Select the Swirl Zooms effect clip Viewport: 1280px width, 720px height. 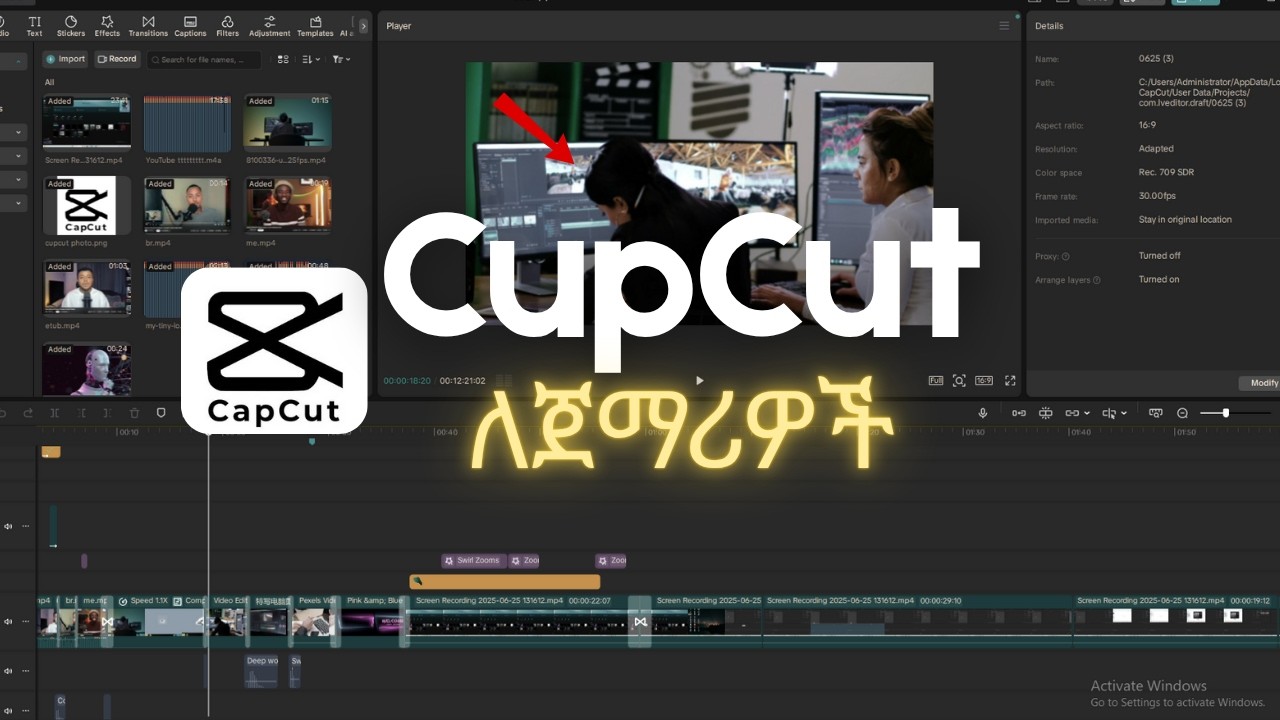tap(473, 561)
